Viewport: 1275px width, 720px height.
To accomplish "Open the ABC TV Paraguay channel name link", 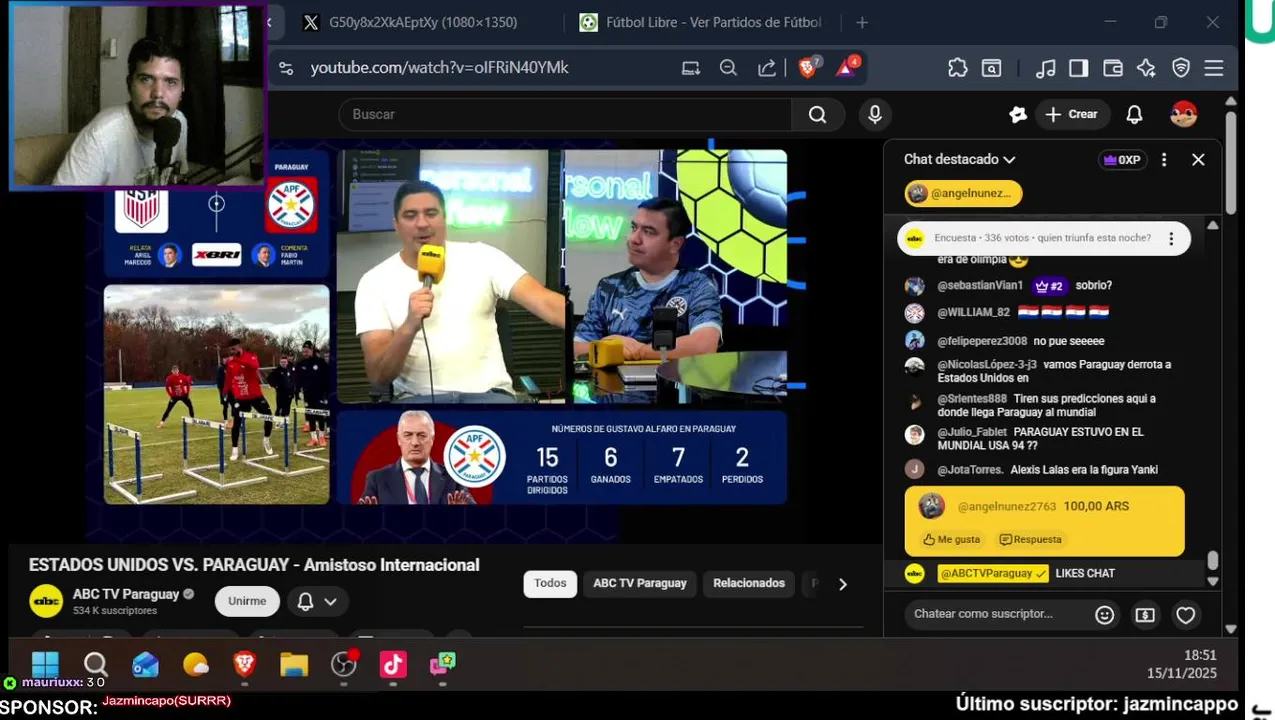I will click(x=126, y=594).
